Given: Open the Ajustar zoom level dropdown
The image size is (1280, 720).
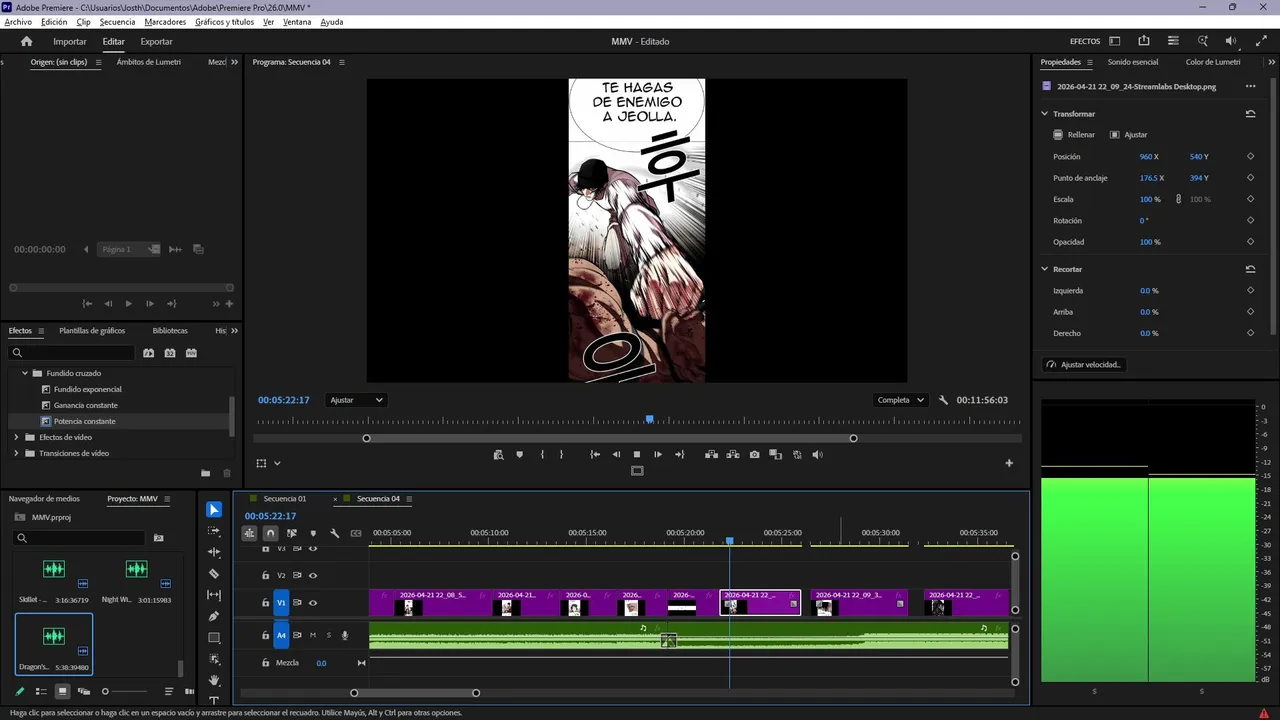Looking at the screenshot, I should coord(357,400).
